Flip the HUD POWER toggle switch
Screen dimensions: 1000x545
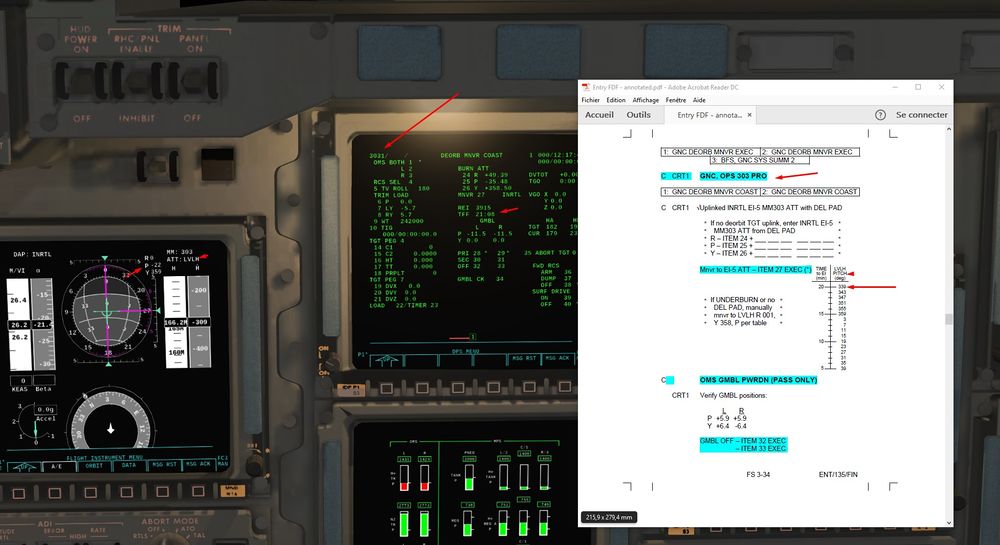83,81
